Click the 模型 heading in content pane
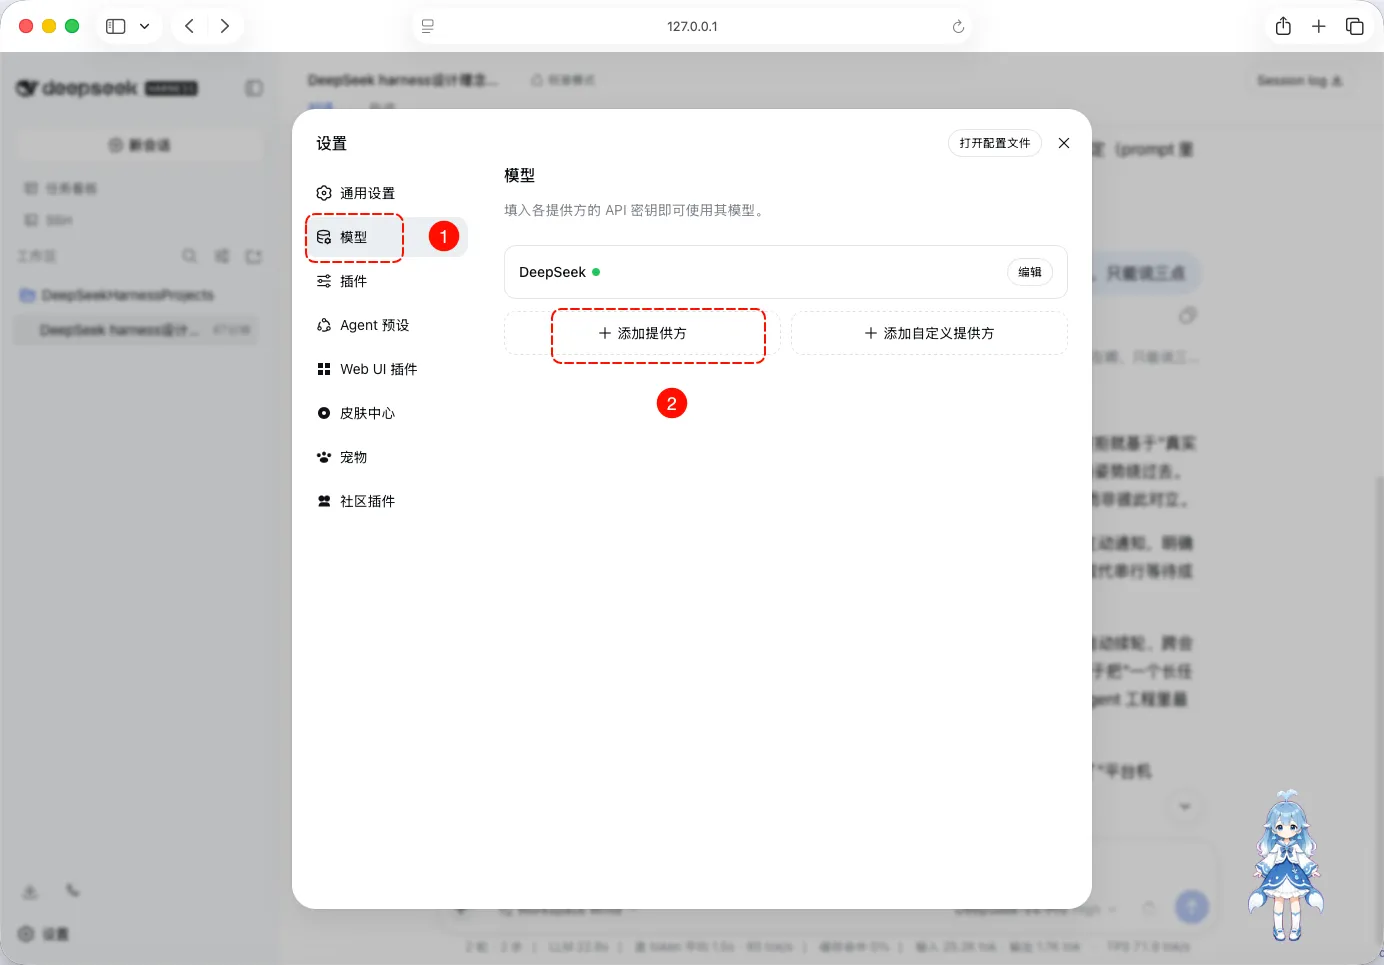The image size is (1384, 965). [x=520, y=175]
